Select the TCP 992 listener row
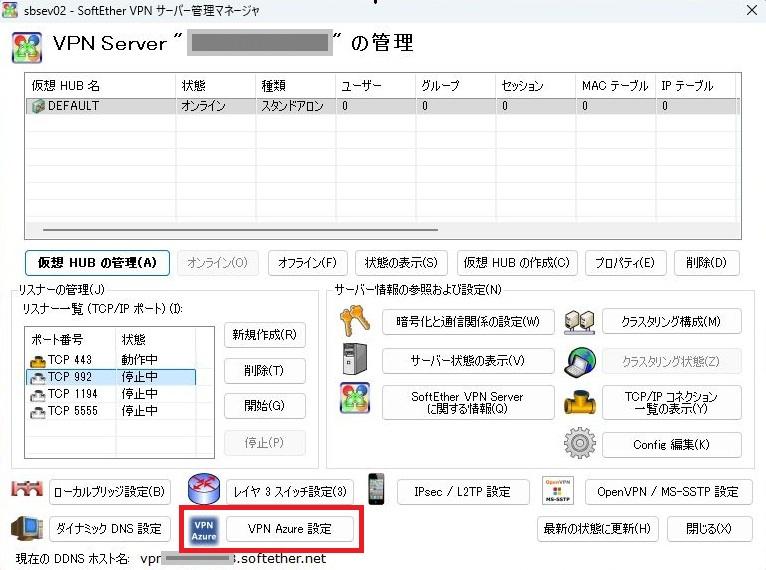The width and height of the screenshot is (766, 570). [x=111, y=377]
